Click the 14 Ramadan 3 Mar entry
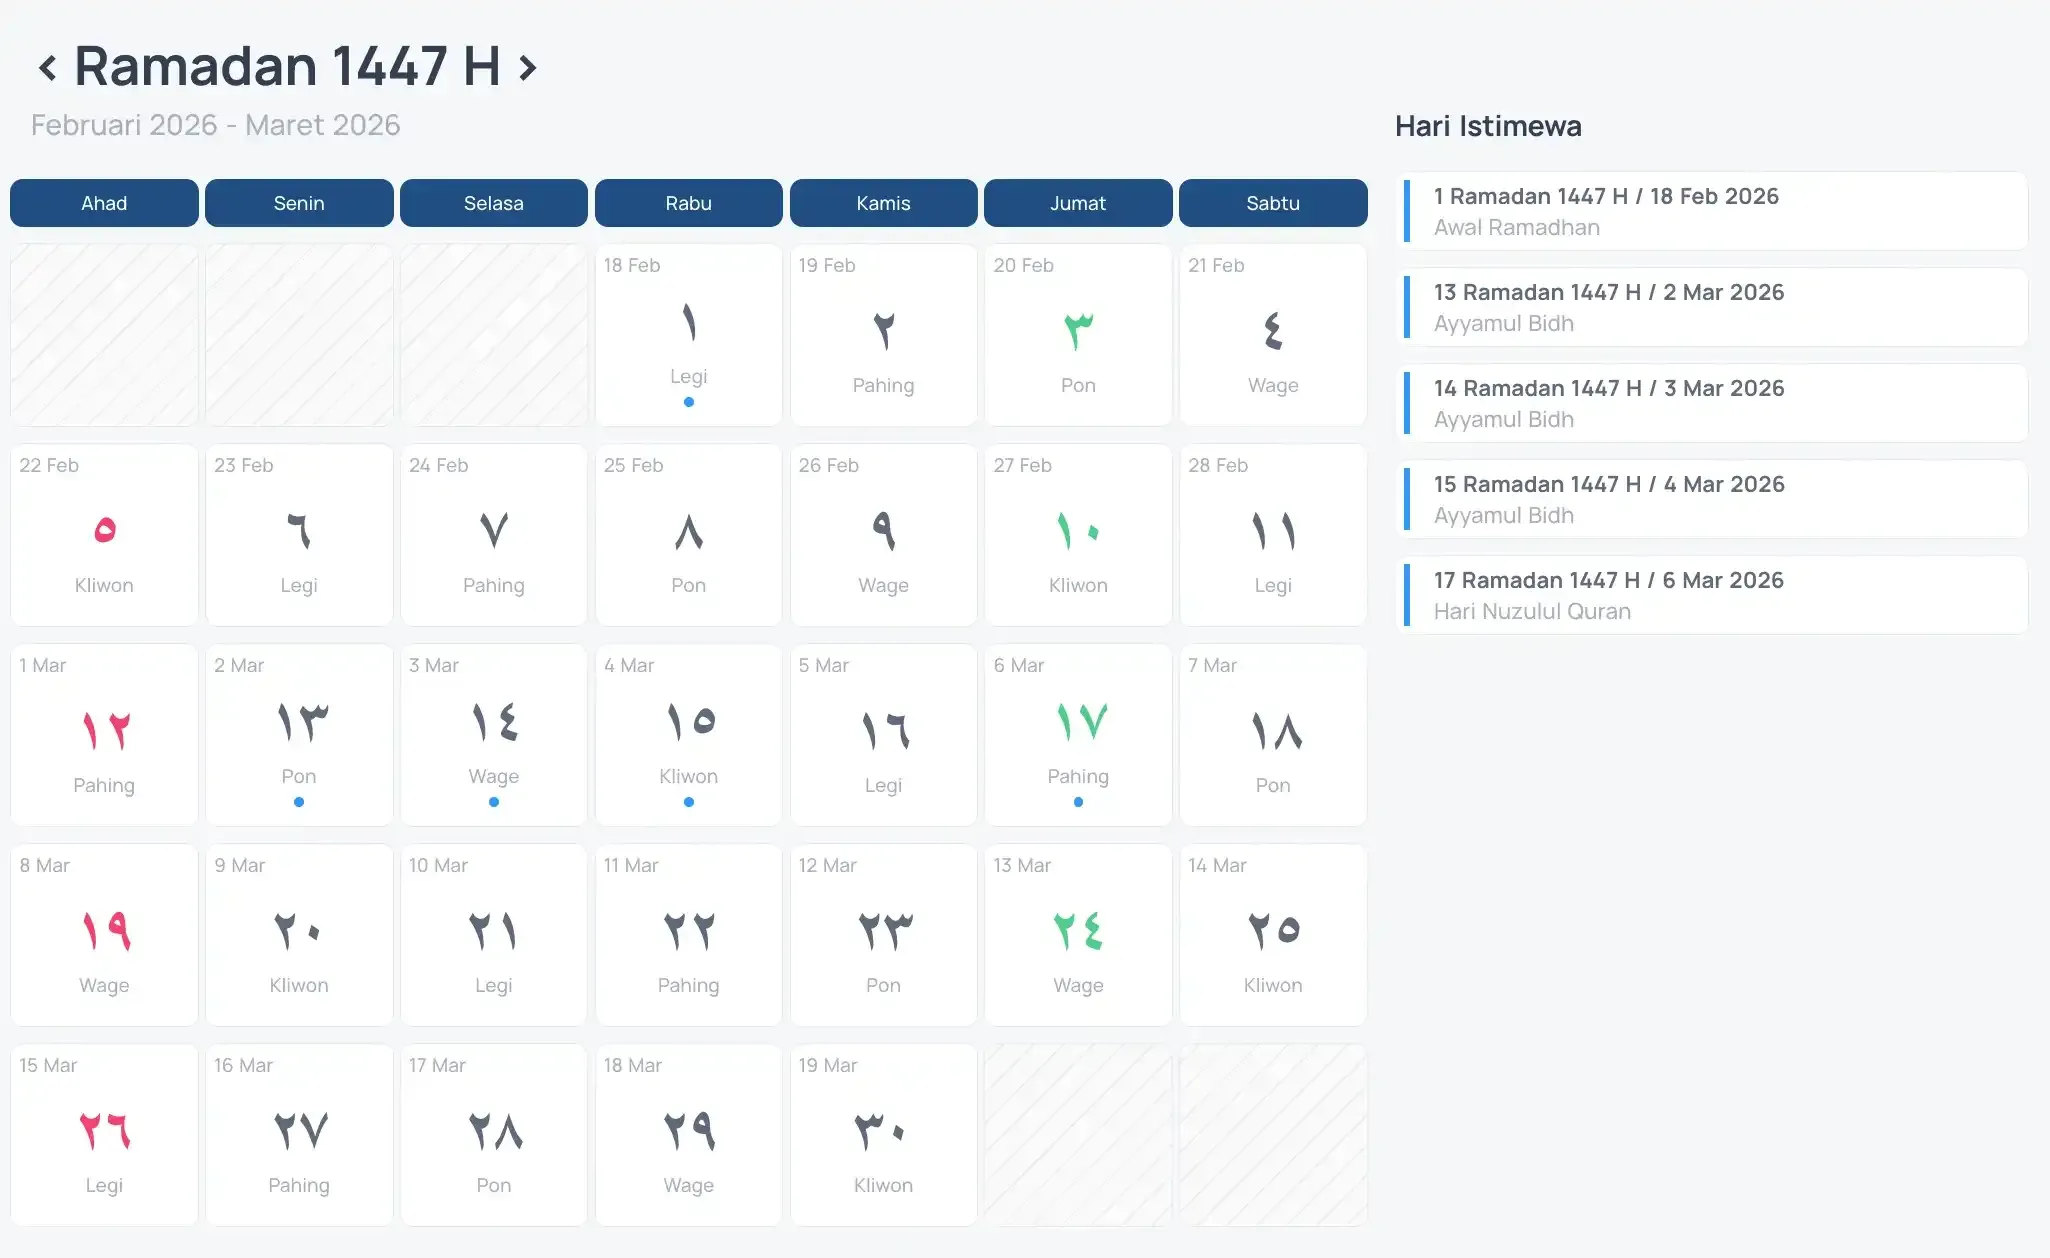This screenshot has width=2050, height=1258. (x=1712, y=403)
